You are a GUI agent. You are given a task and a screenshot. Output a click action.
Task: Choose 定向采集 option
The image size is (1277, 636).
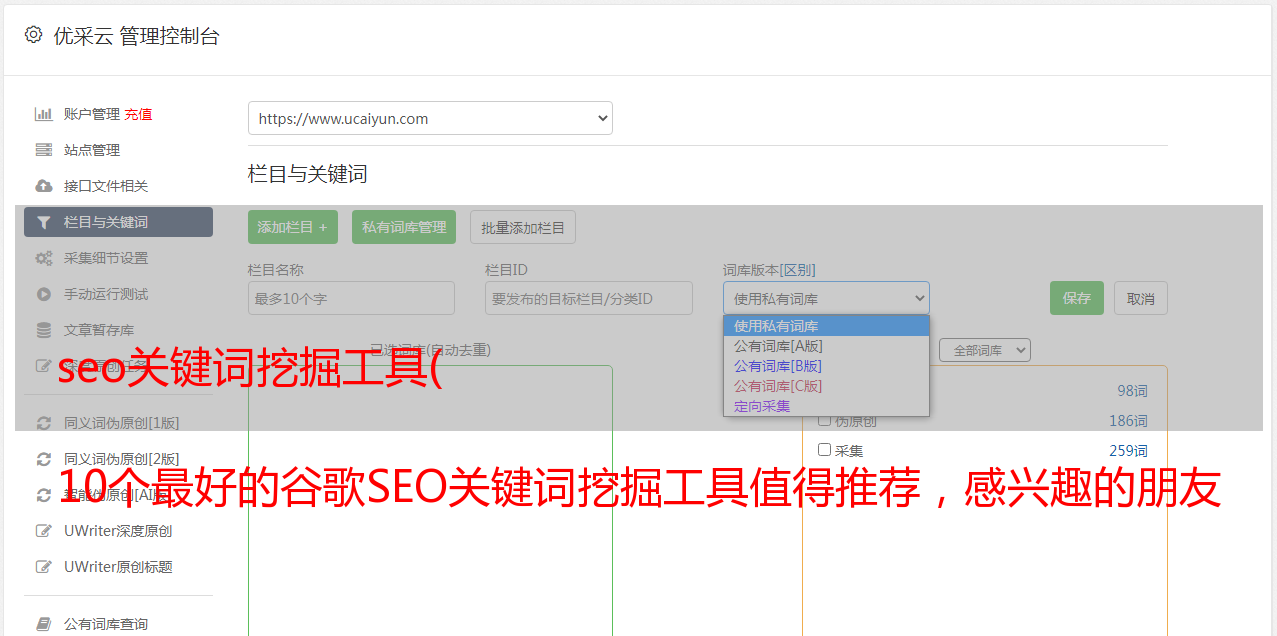826,406
